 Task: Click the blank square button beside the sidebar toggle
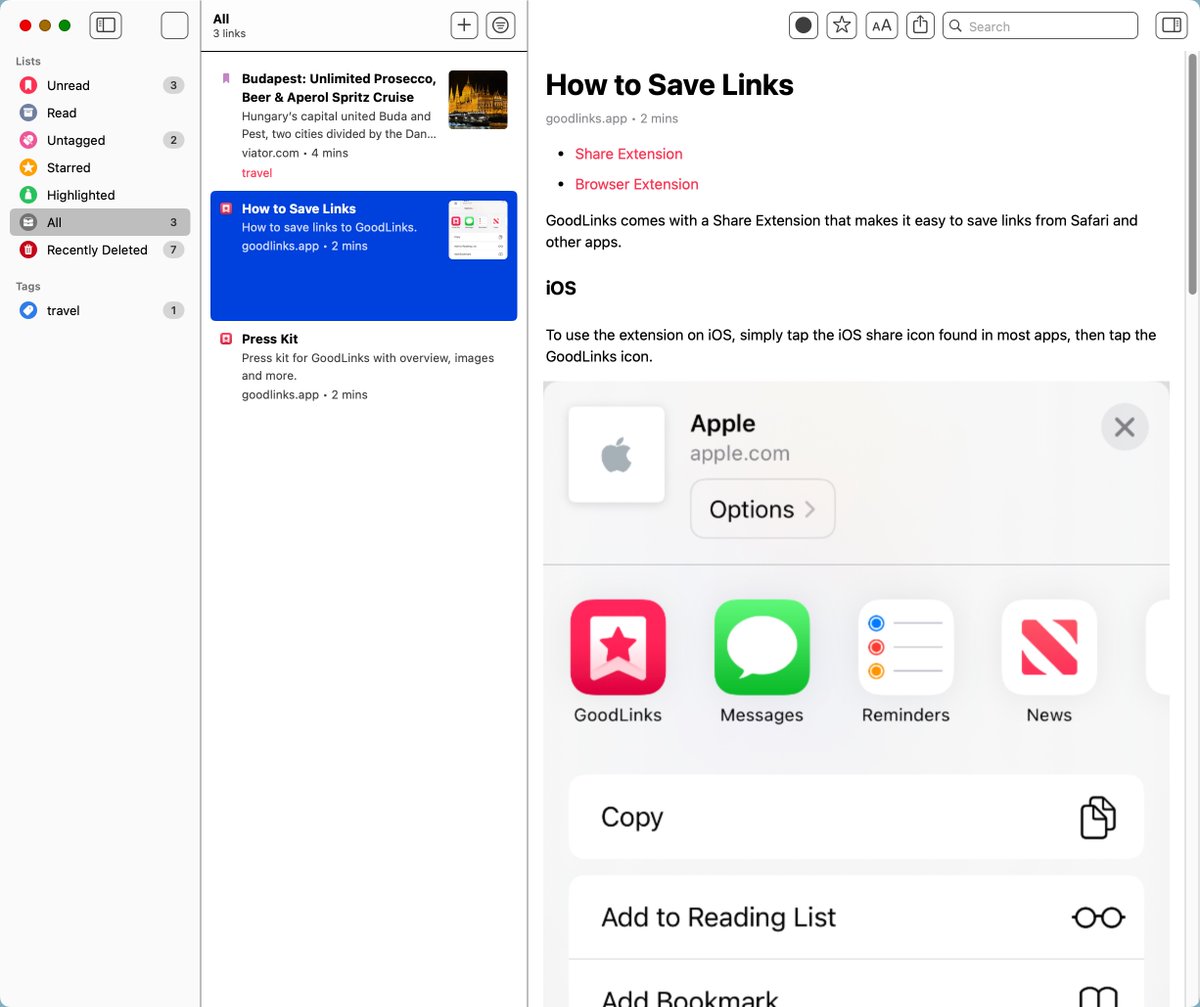tap(175, 25)
